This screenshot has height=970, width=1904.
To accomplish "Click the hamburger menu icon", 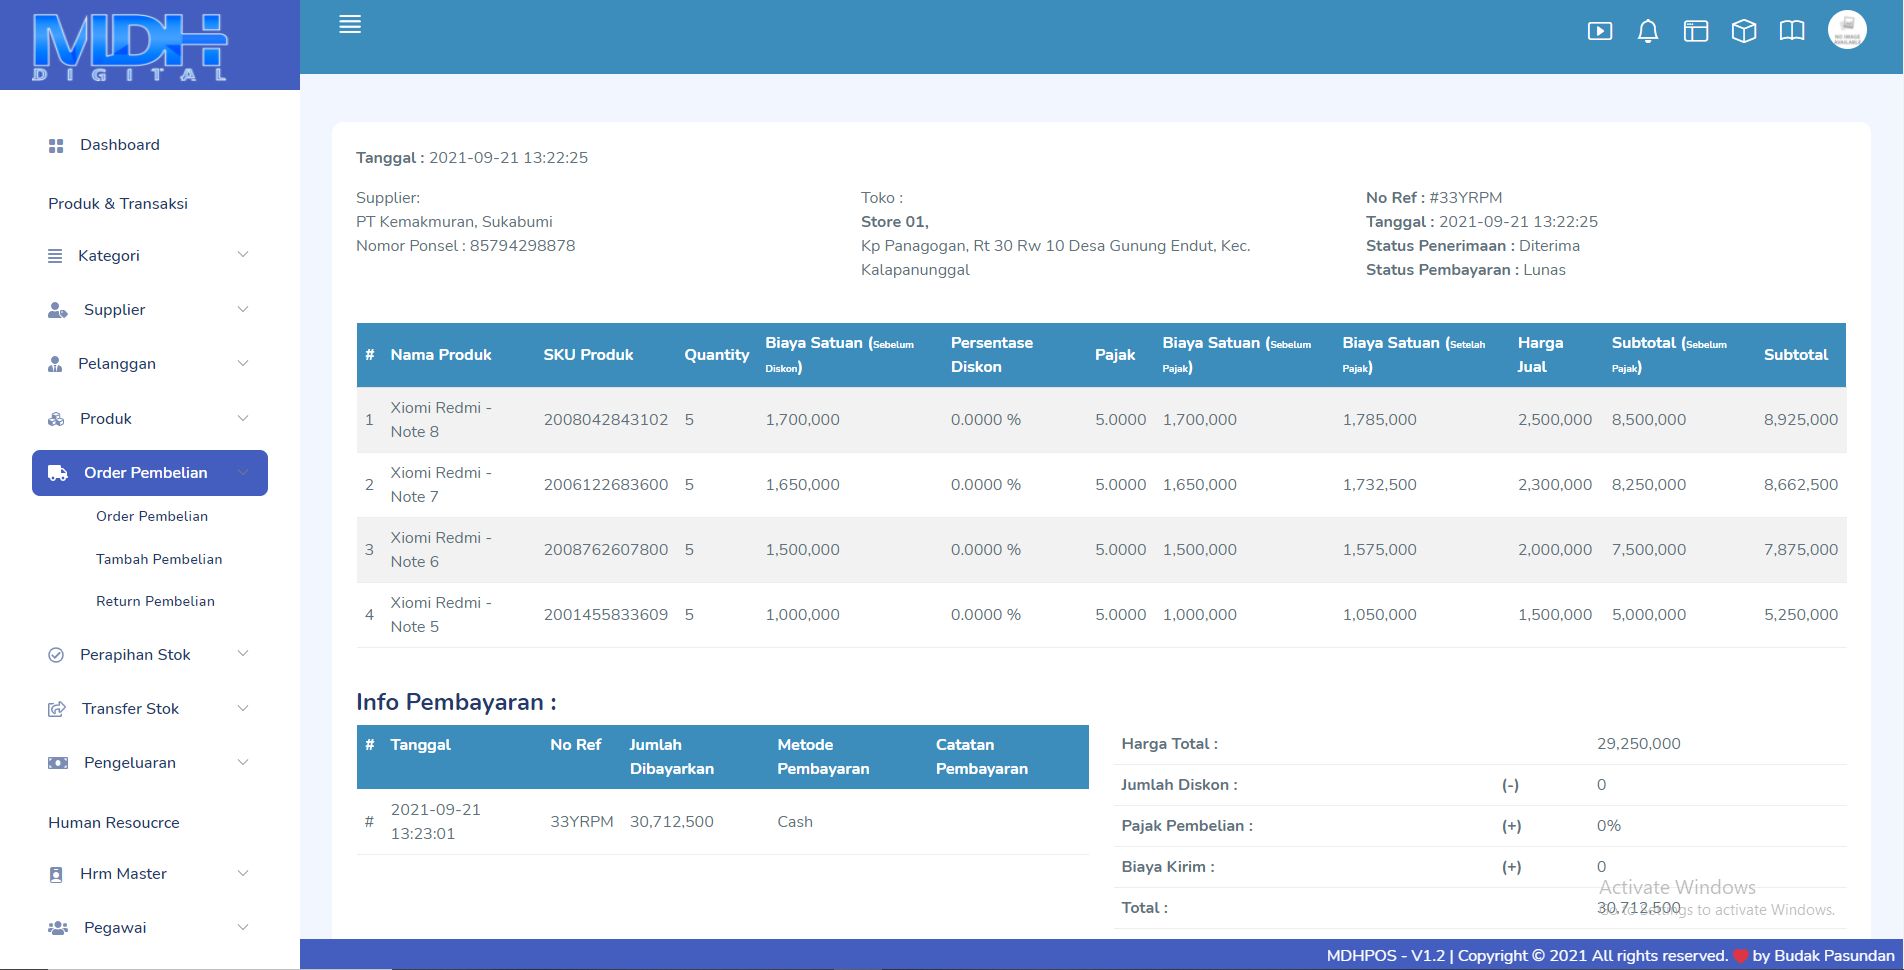I will (350, 25).
